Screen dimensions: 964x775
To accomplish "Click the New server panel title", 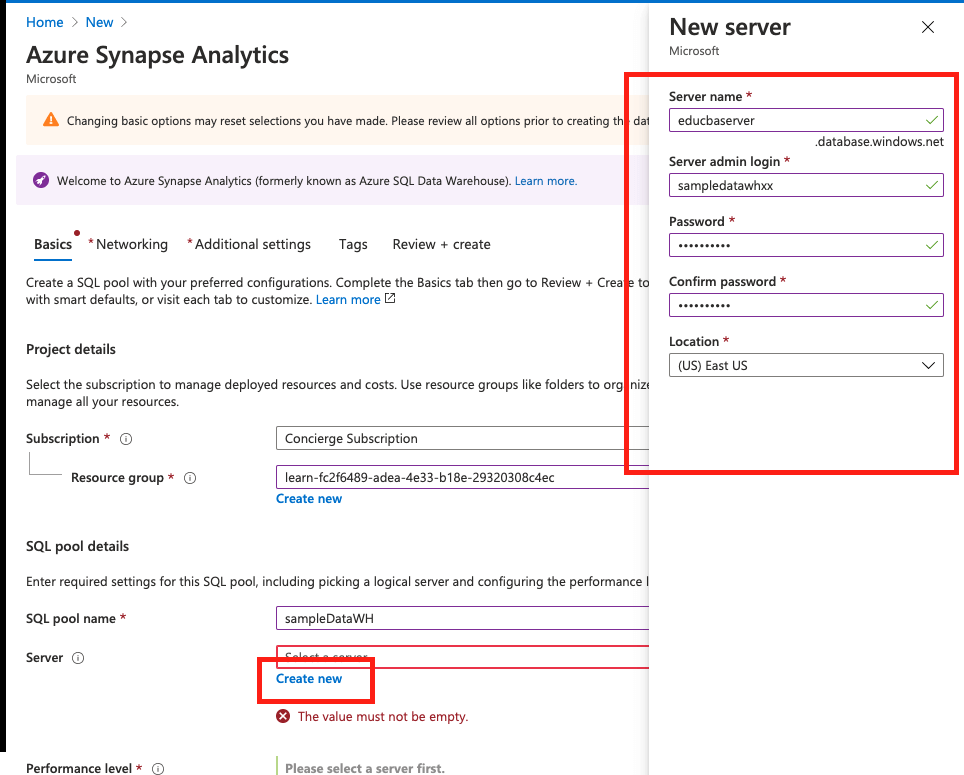I will [730, 27].
